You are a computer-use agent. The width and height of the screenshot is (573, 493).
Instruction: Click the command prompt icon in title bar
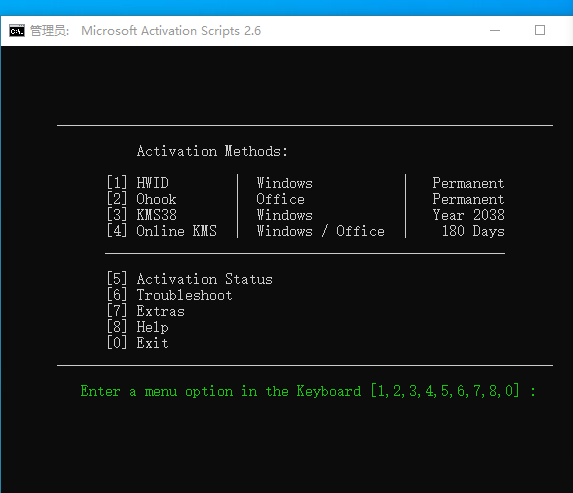[x=17, y=31]
